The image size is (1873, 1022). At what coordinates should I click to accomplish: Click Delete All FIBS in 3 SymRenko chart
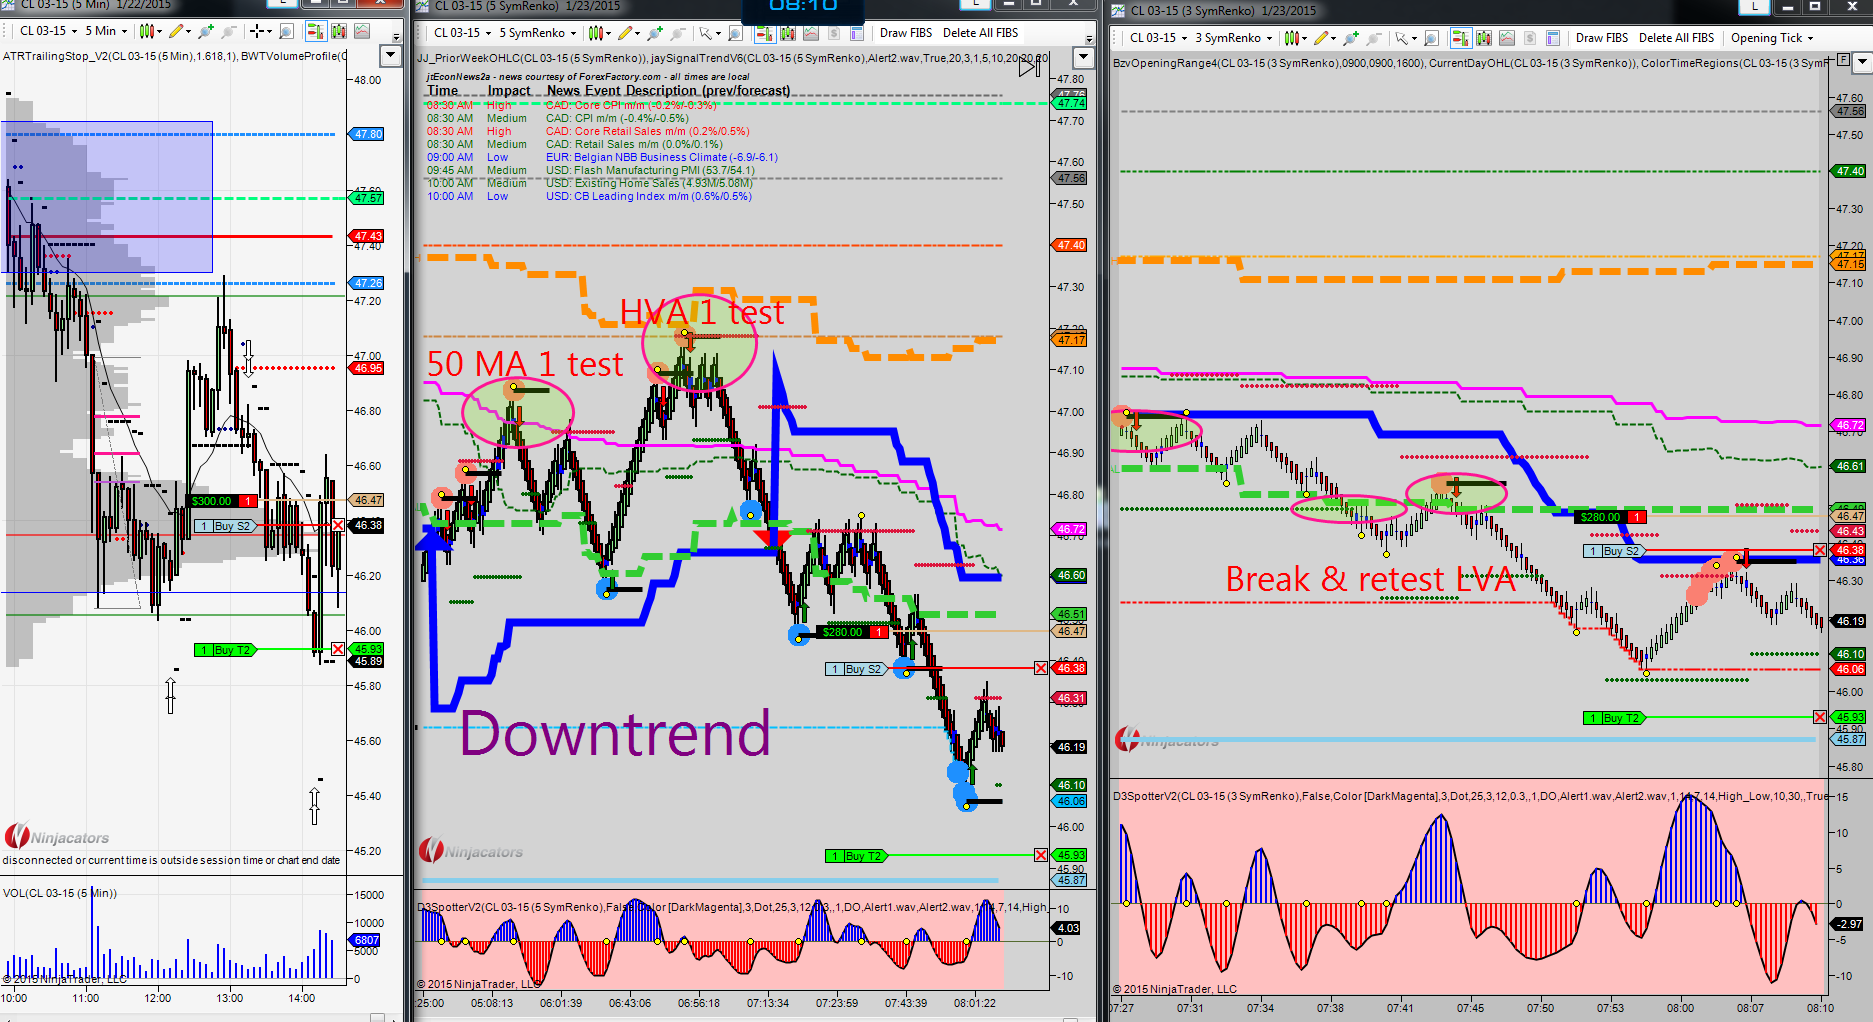[x=1676, y=38]
